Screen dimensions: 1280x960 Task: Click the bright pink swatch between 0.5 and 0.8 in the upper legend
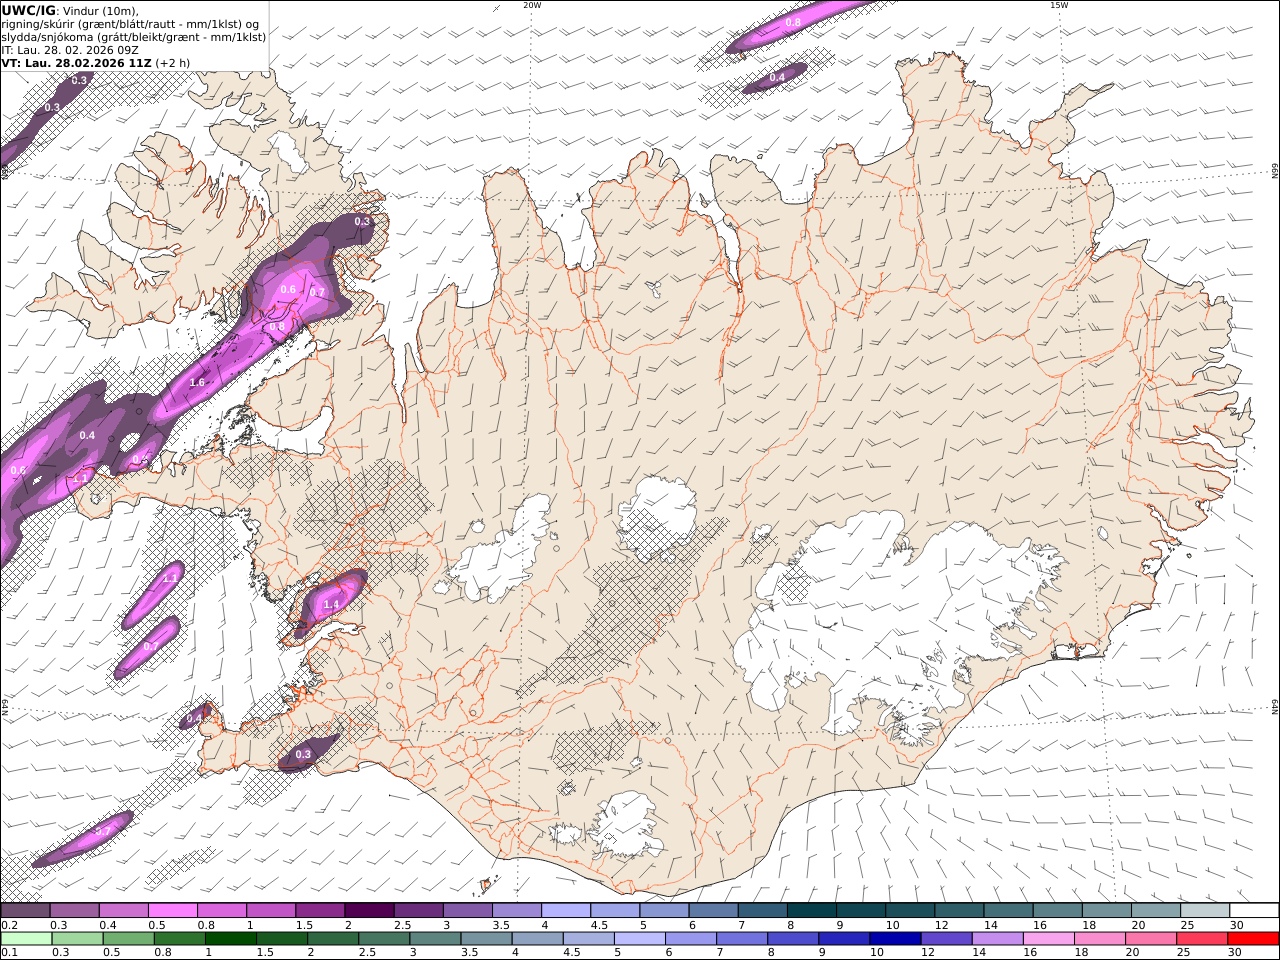pyautogui.click(x=172, y=911)
